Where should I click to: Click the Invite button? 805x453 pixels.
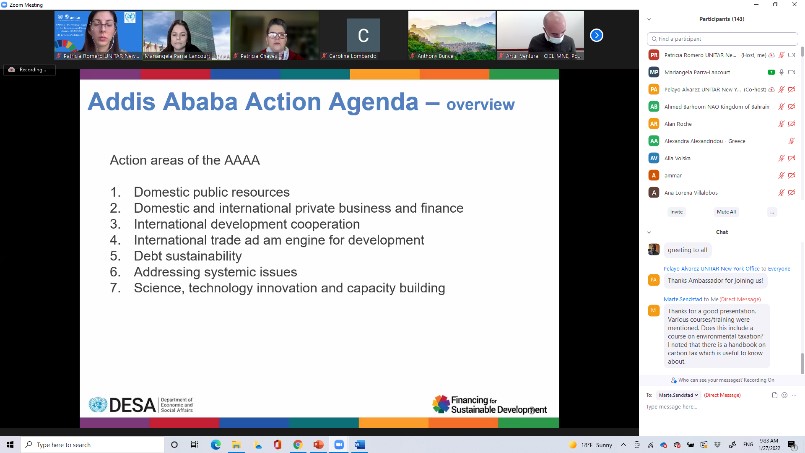[x=677, y=212]
